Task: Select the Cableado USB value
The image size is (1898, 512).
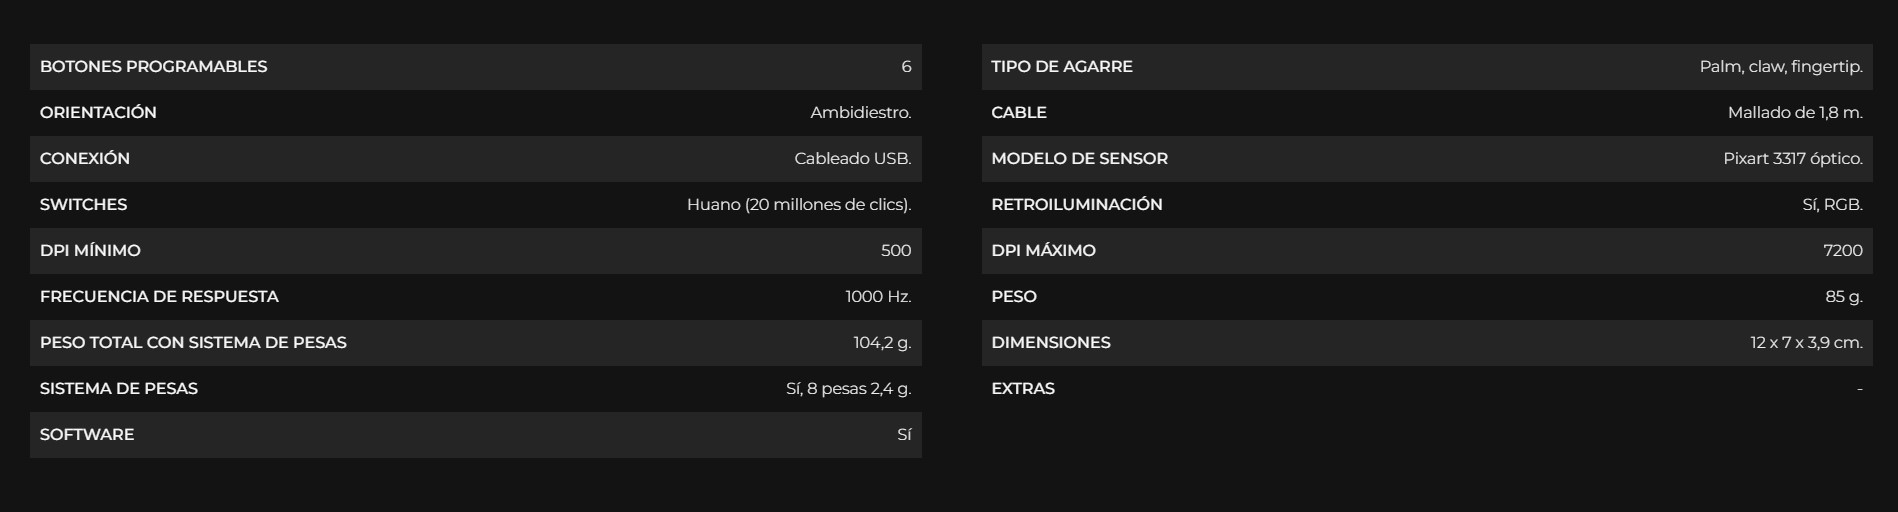Action: (x=852, y=159)
